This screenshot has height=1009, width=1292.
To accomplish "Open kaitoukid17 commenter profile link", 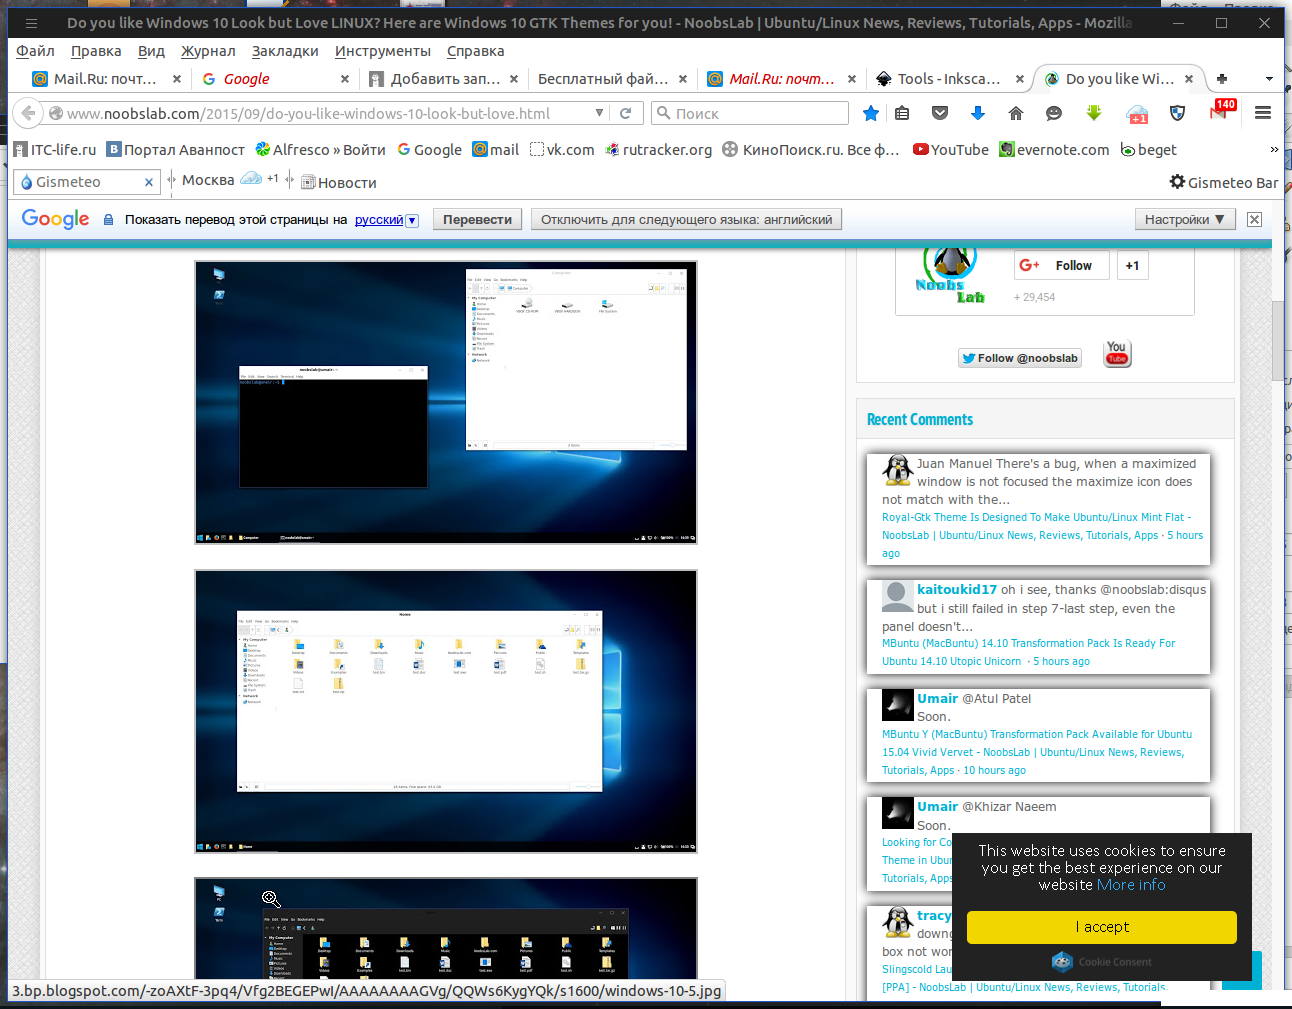I will [957, 589].
